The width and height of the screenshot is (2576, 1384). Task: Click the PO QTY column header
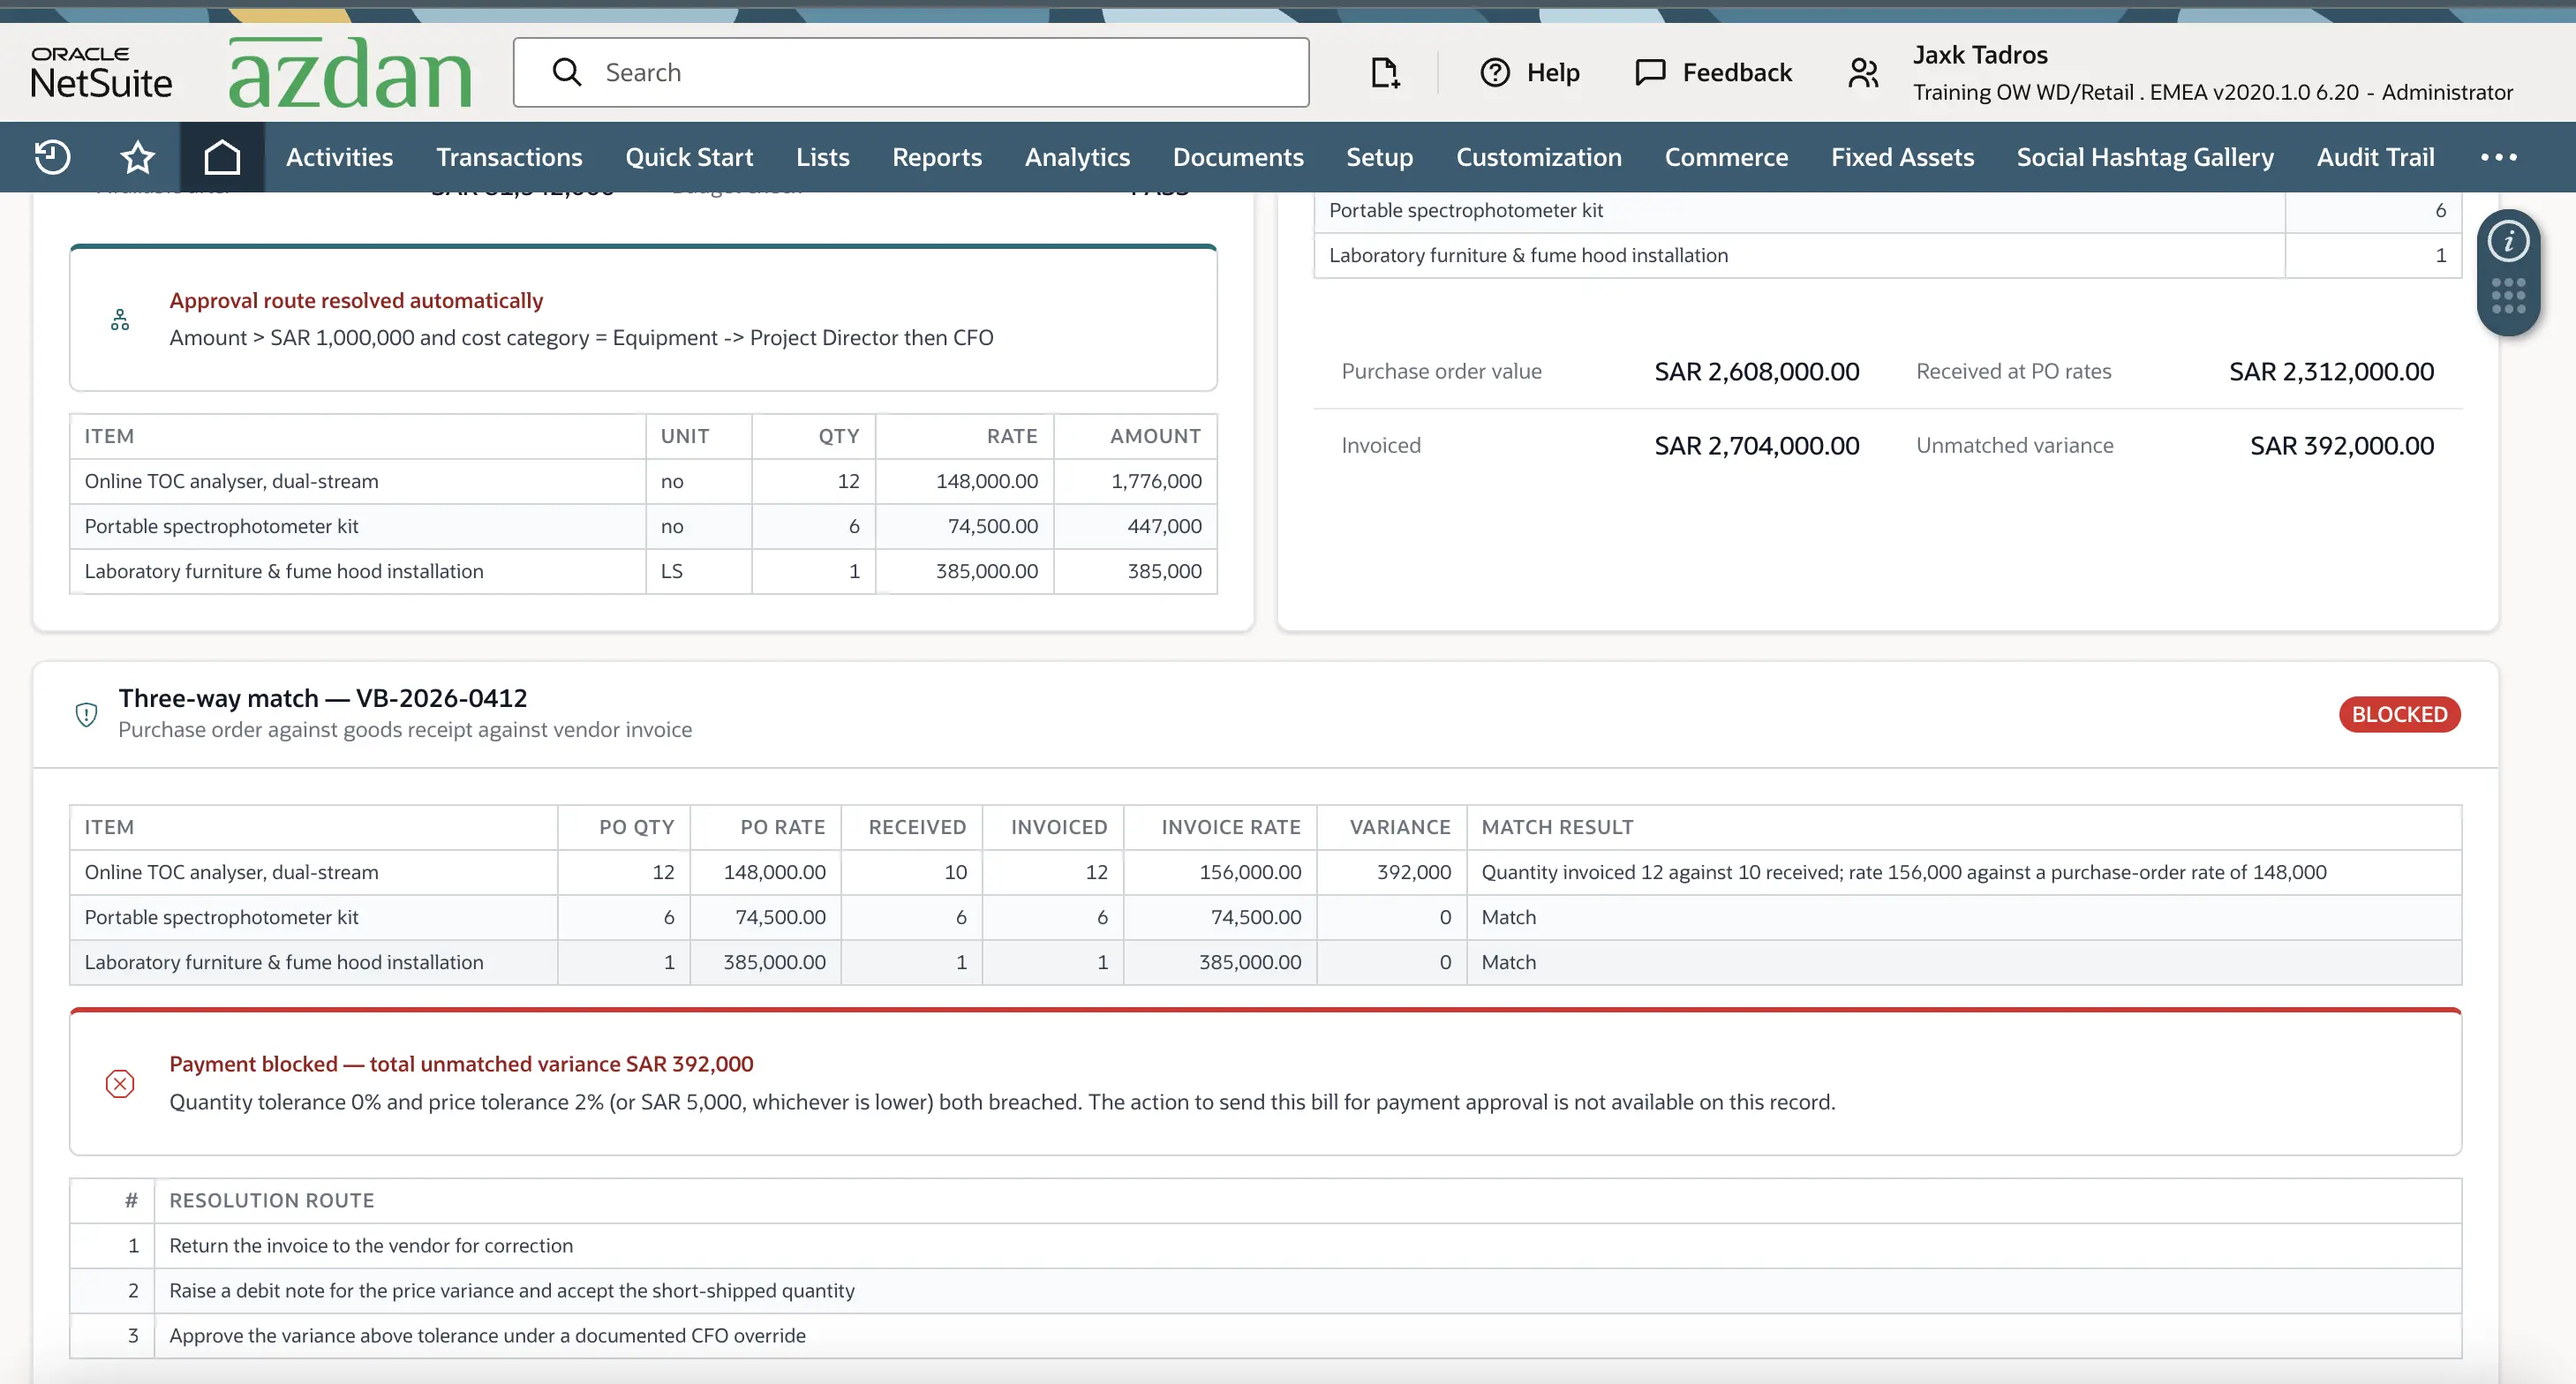(636, 827)
